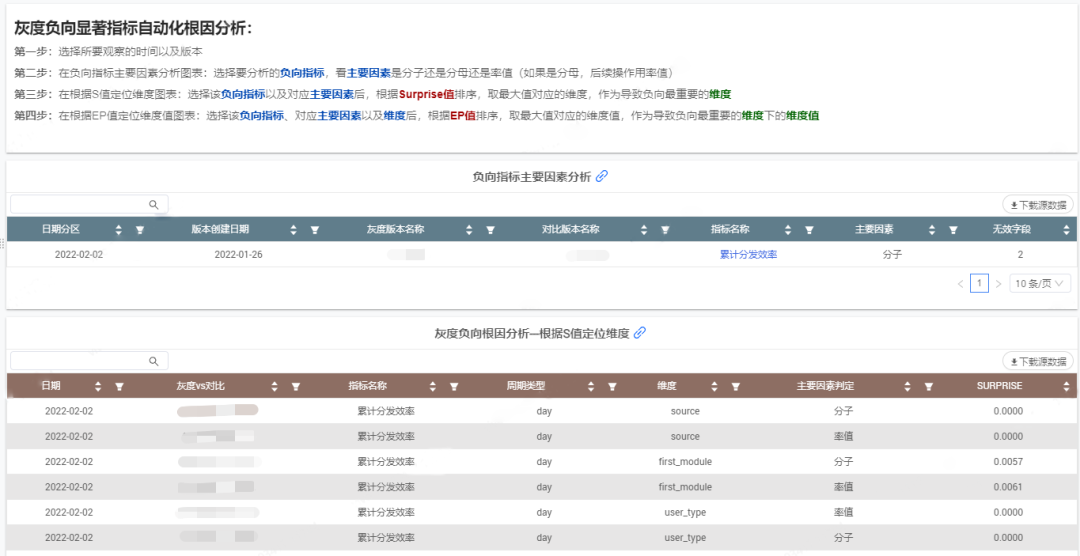Viewport: 1080px width, 556px height.
Task: Sort by SURPRISE column
Action: pyautogui.click(x=1066, y=387)
